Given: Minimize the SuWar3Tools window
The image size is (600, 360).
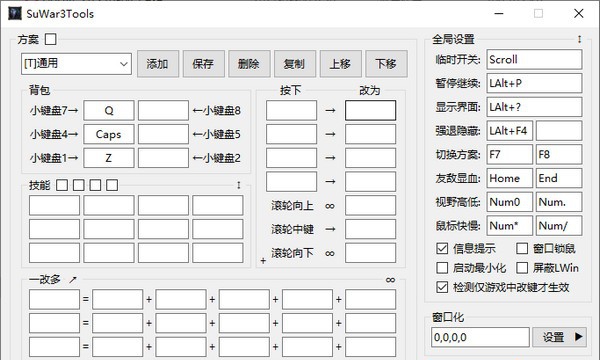Looking at the screenshot, I should pos(499,14).
